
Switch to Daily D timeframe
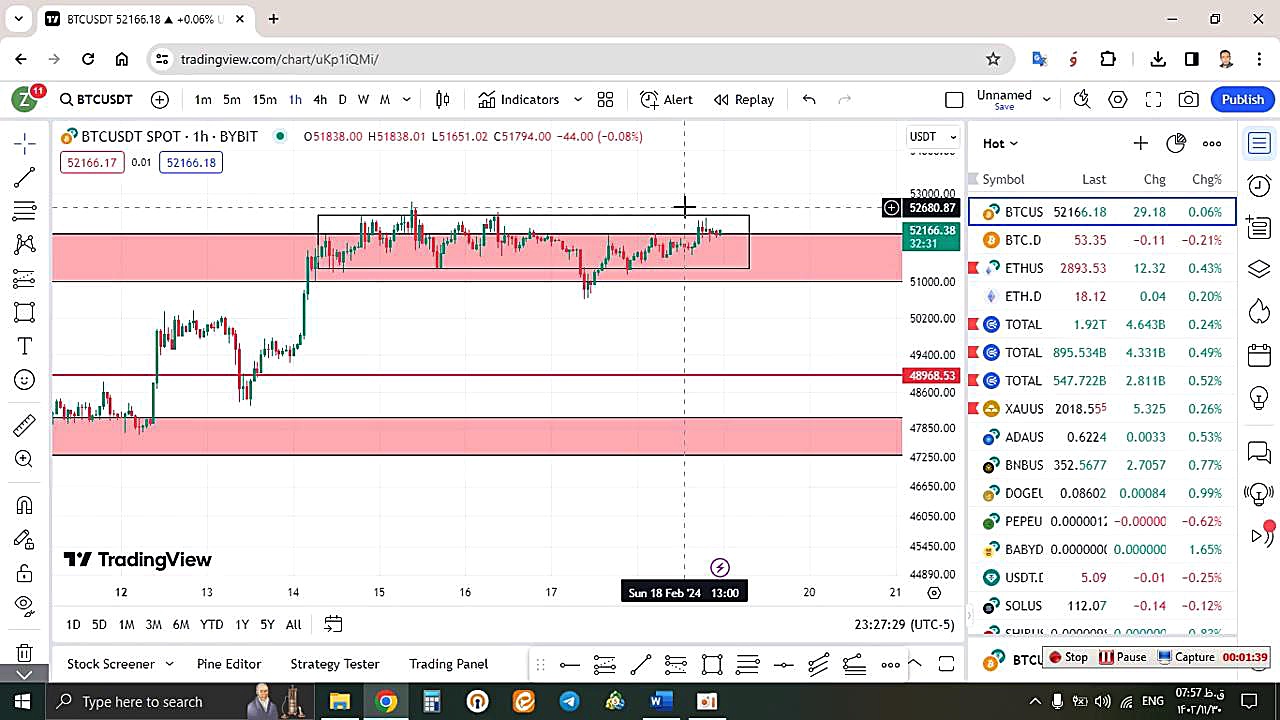(342, 99)
